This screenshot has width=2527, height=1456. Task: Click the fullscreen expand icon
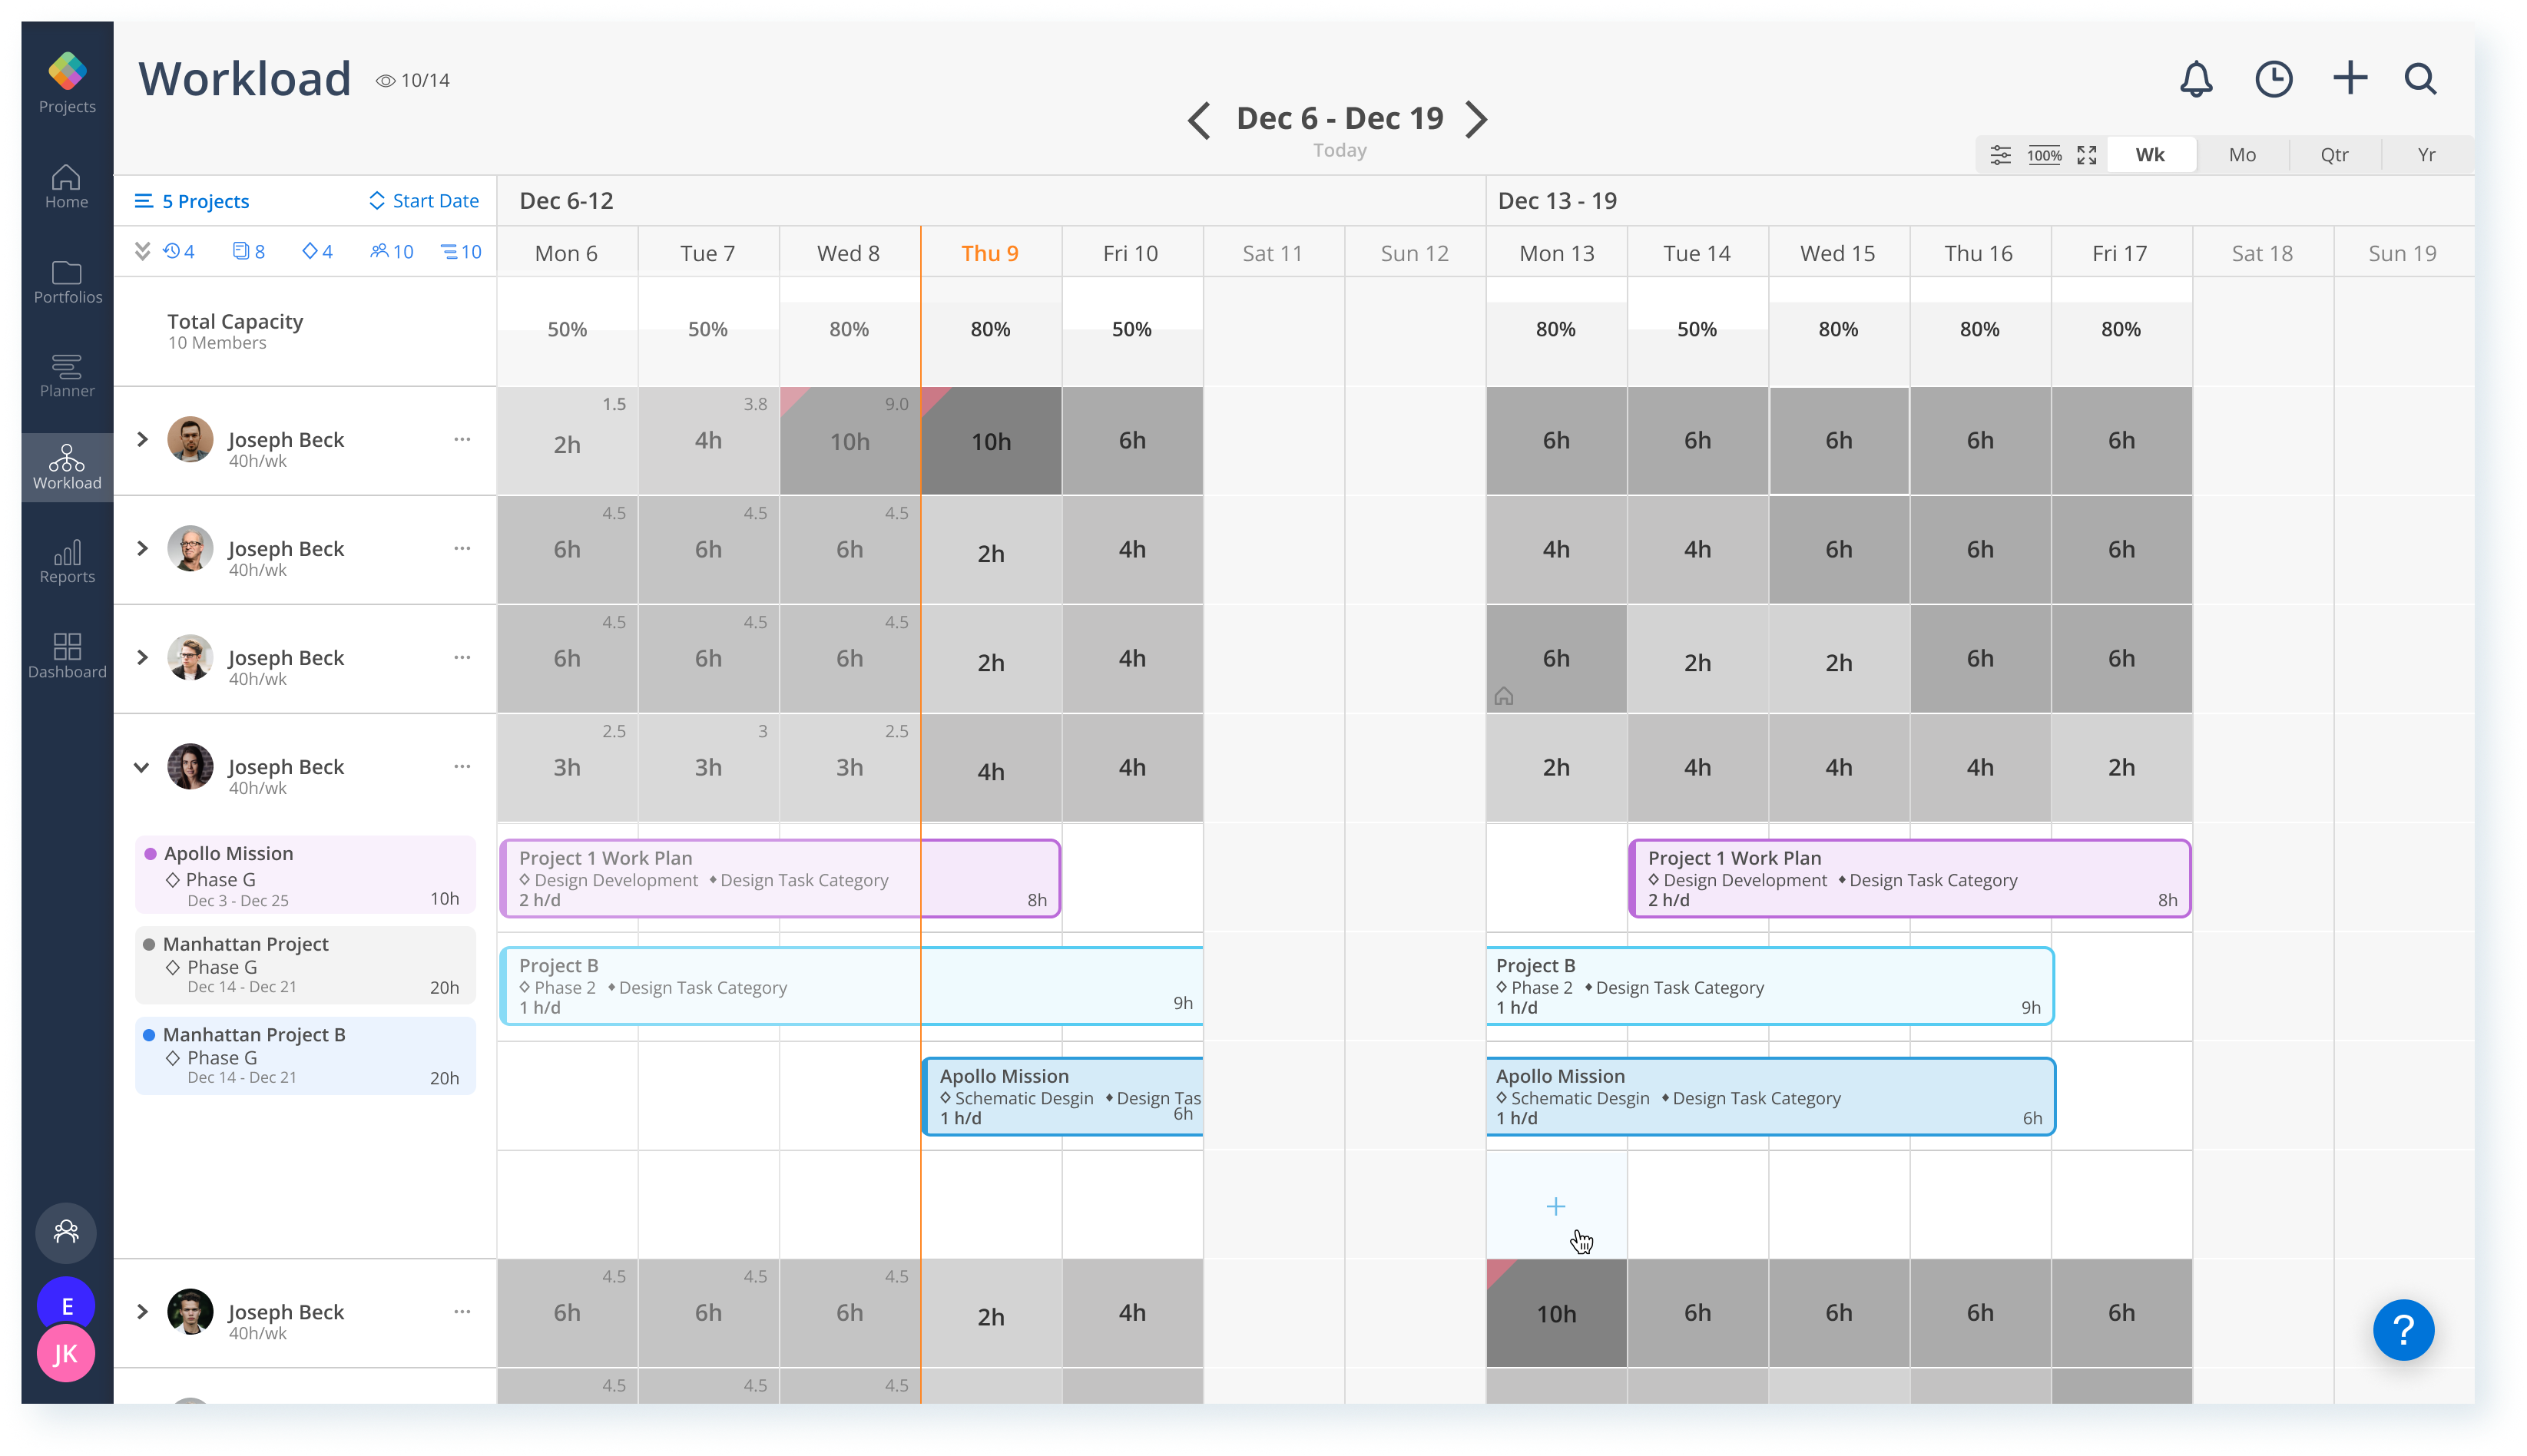2086,155
